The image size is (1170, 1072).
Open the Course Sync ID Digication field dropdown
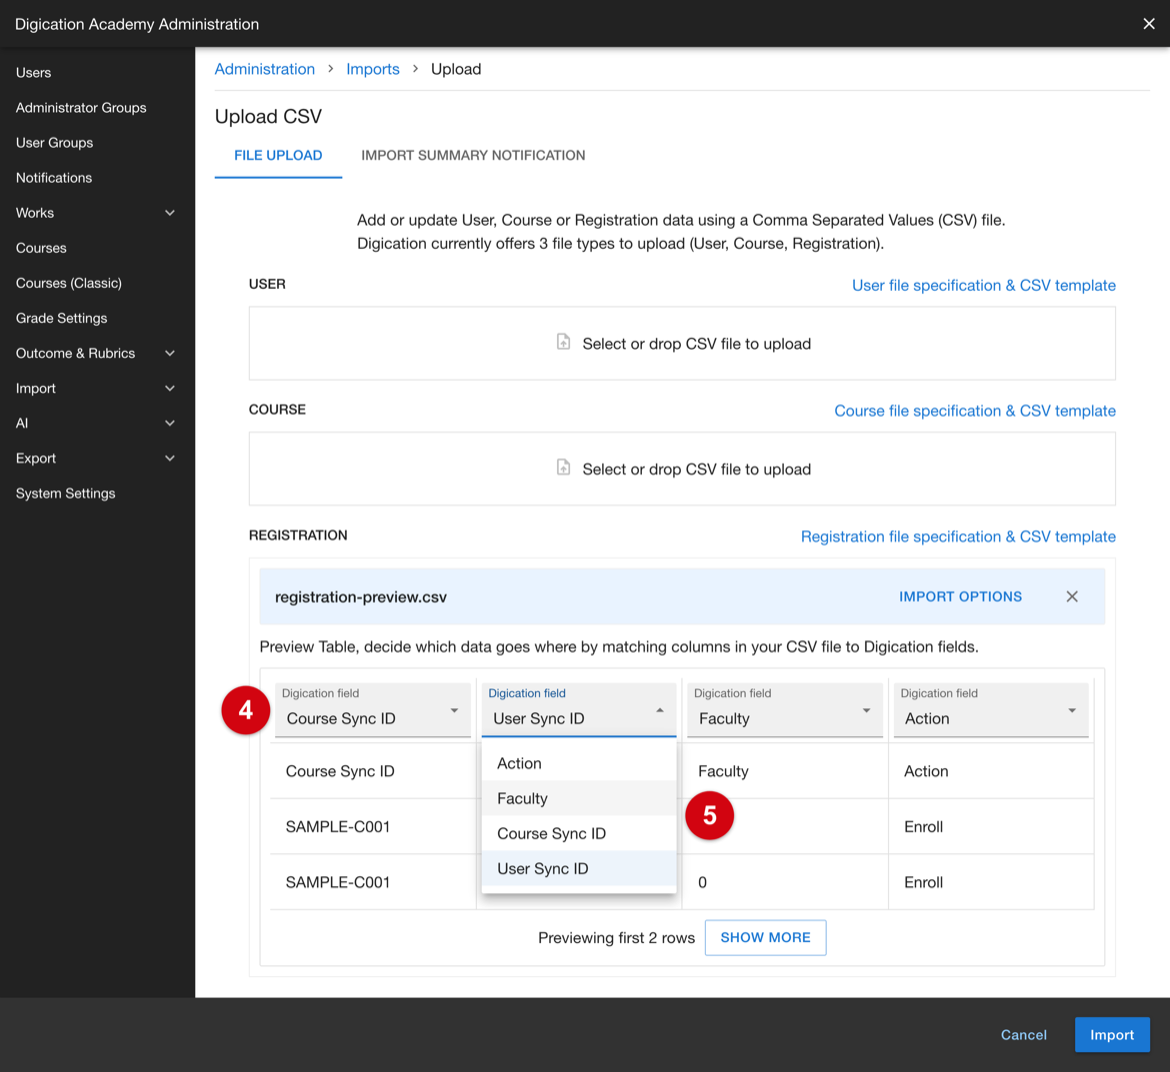pyautogui.click(x=372, y=709)
